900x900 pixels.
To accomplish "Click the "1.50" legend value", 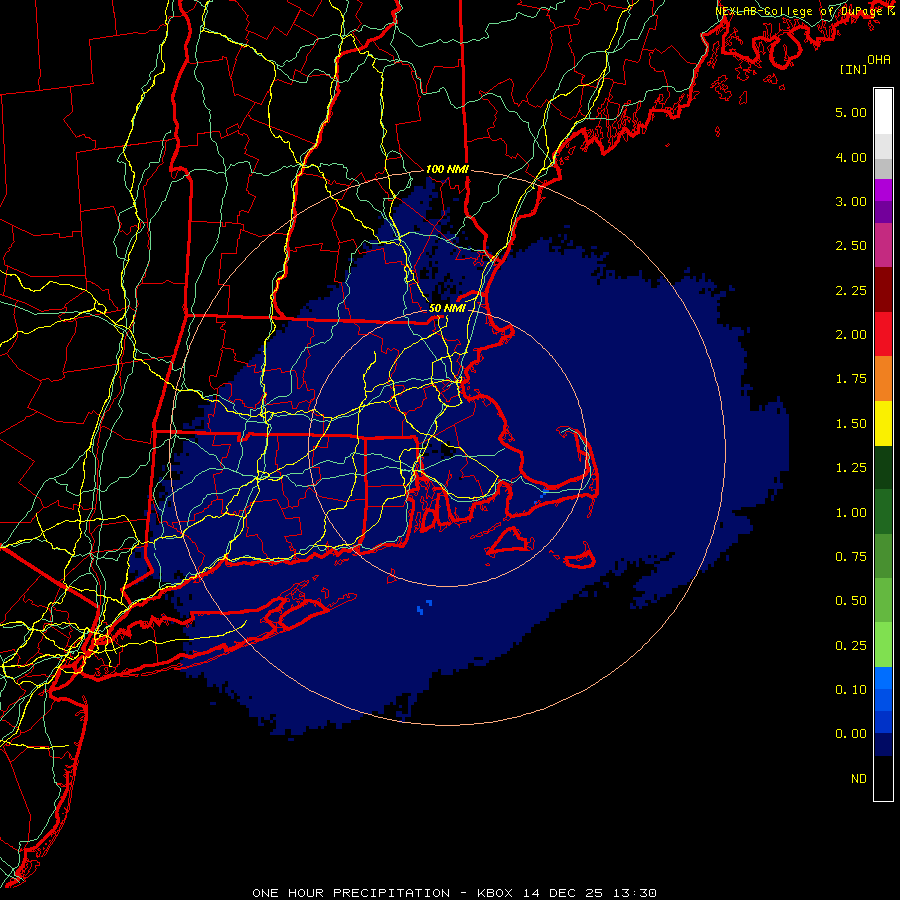I will coord(851,424).
